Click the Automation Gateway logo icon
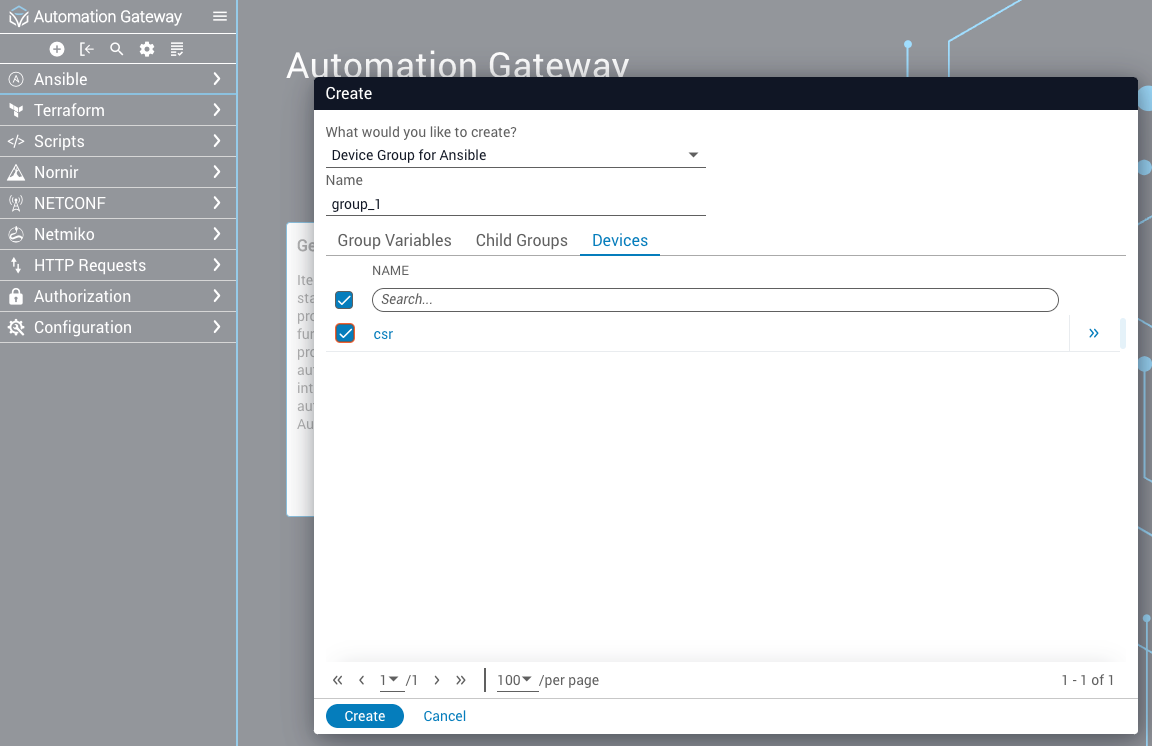 [18, 17]
